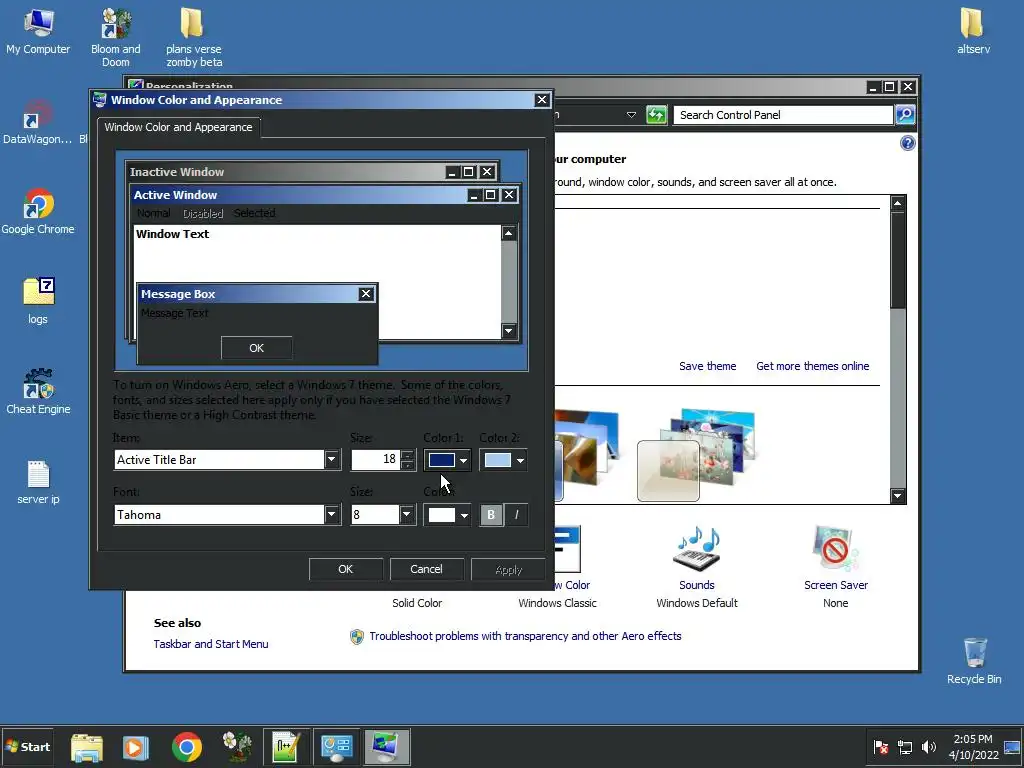The width and height of the screenshot is (1024, 768).
Task: Click Disabled menu in preview window
Action: (x=203, y=214)
